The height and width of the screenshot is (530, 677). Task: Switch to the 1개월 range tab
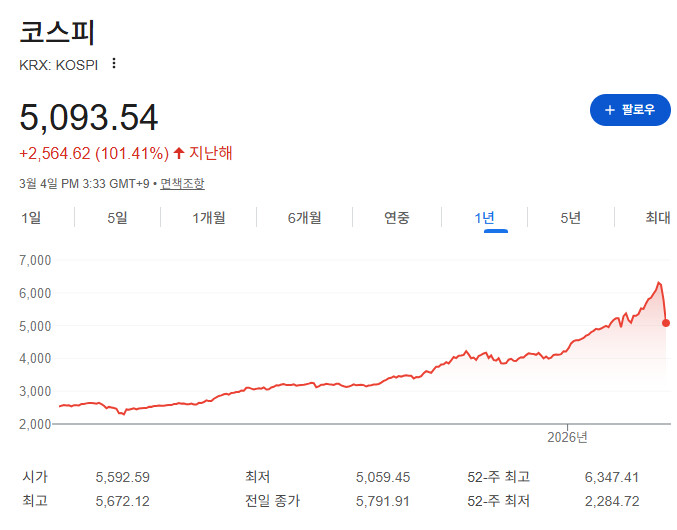(209, 218)
